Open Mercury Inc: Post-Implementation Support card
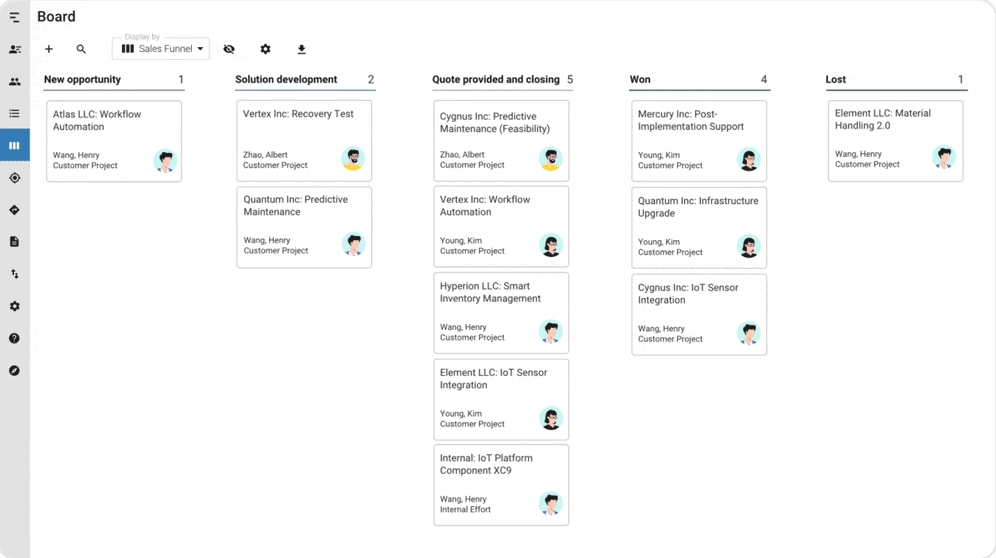The height and width of the screenshot is (558, 996). pyautogui.click(x=699, y=141)
